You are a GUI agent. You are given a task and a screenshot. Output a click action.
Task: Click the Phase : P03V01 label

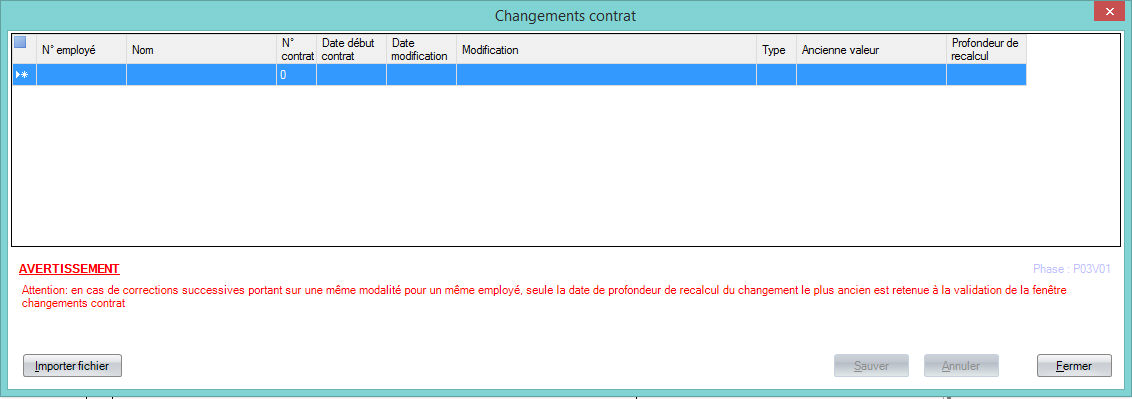point(1072,269)
